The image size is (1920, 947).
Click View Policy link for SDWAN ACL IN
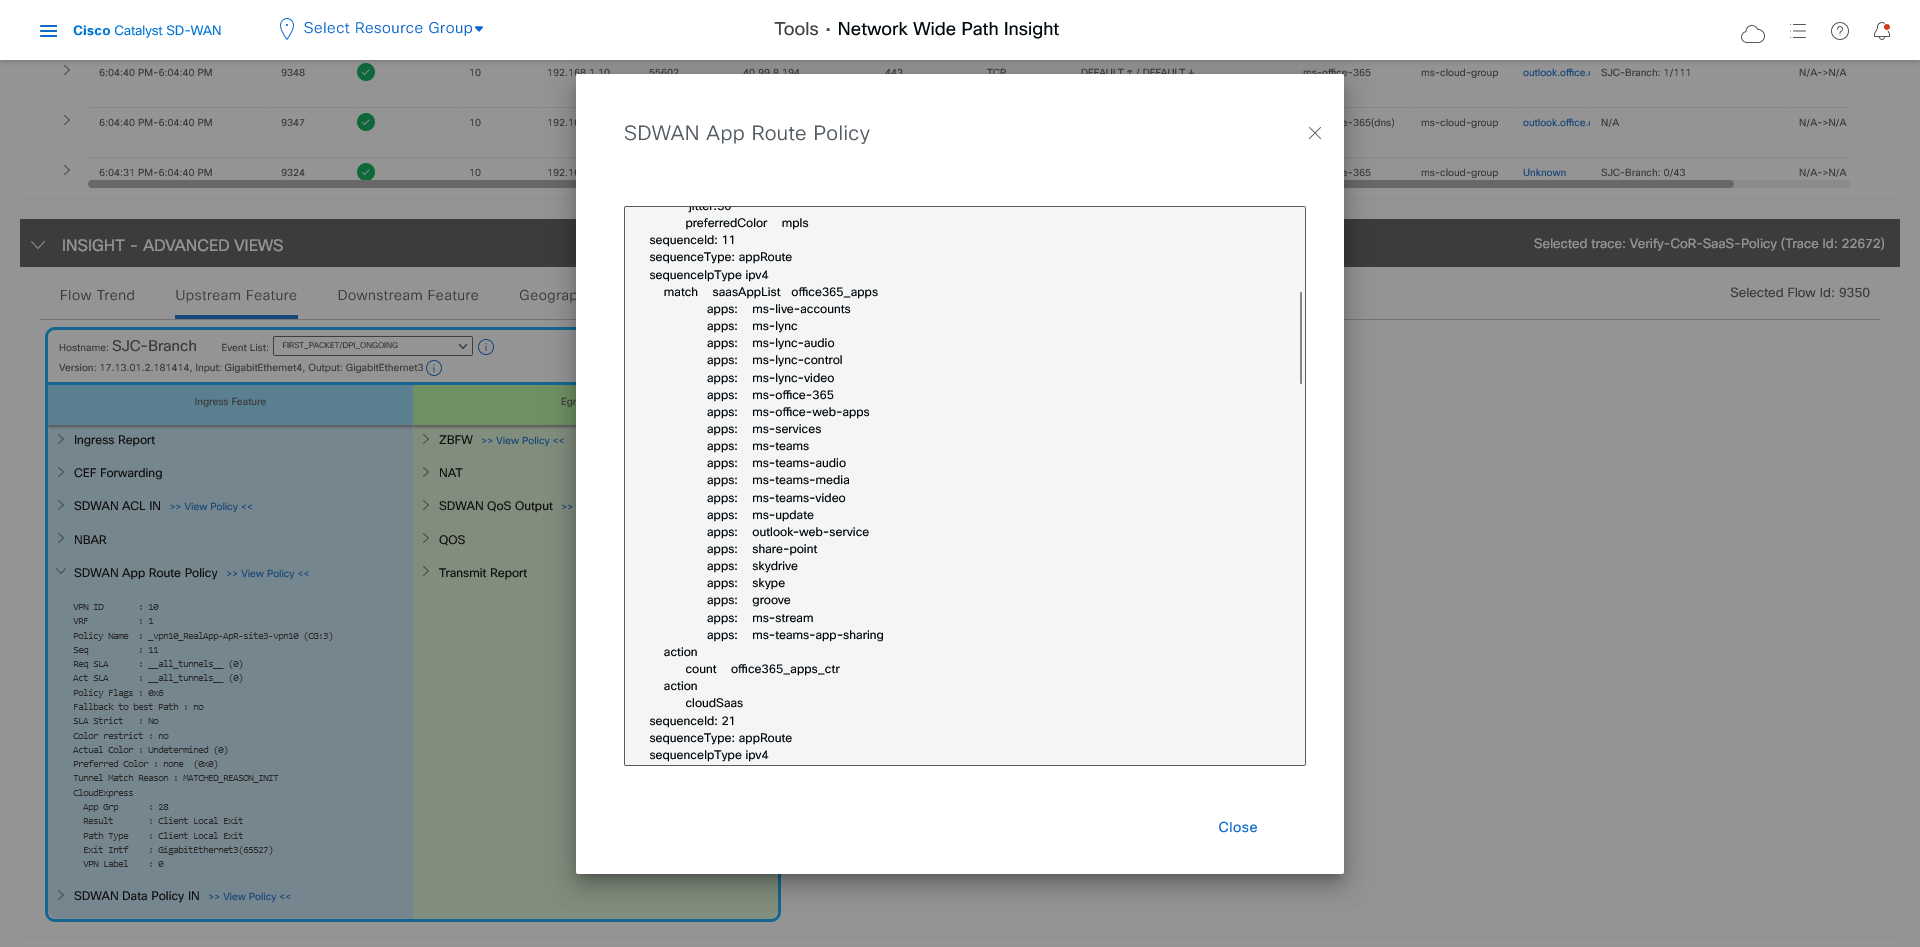pos(211,507)
